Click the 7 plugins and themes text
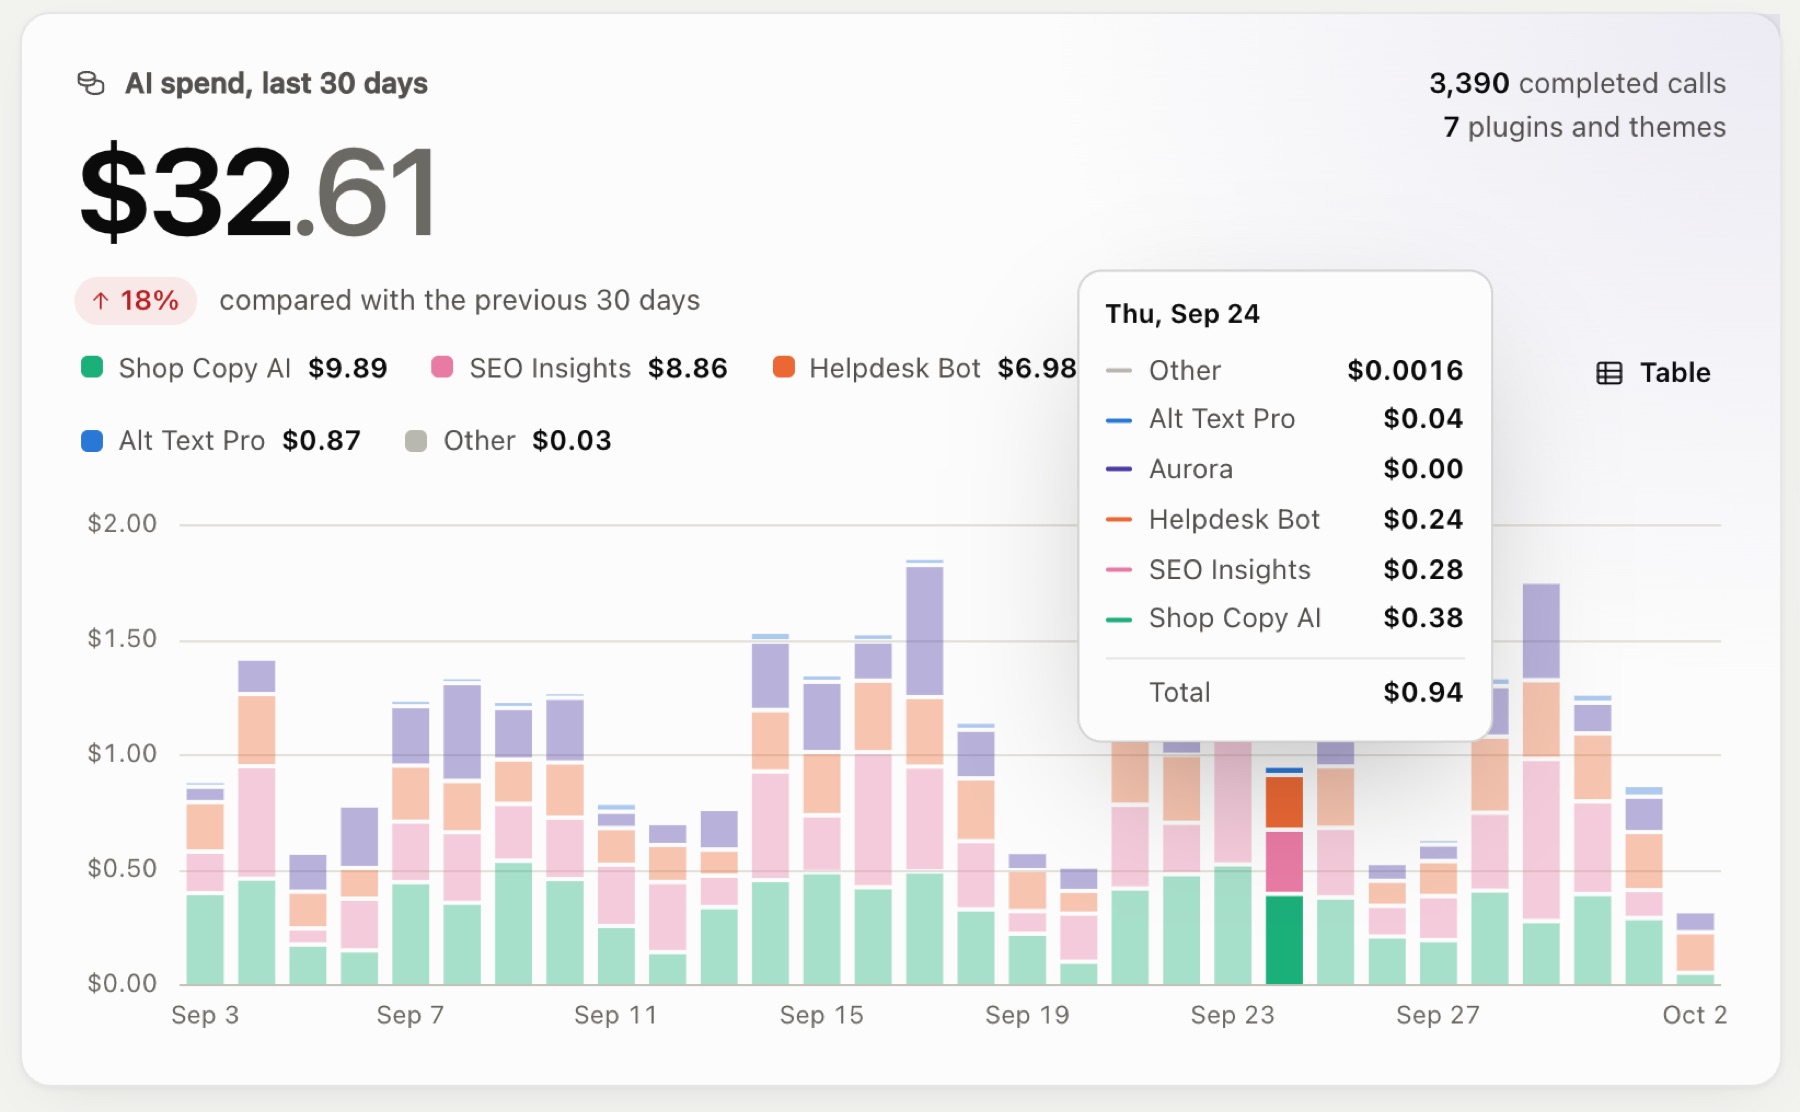The width and height of the screenshot is (1800, 1112). [1584, 127]
